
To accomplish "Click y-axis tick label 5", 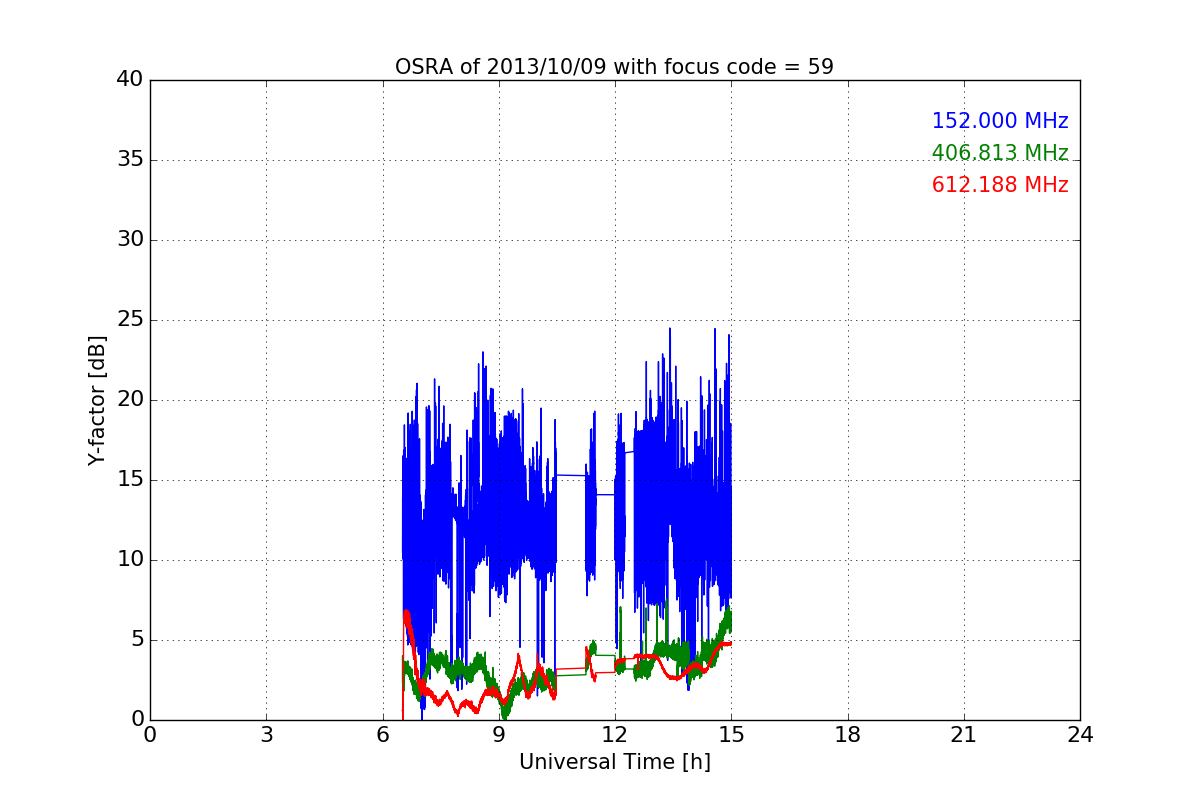I will [x=136, y=640].
